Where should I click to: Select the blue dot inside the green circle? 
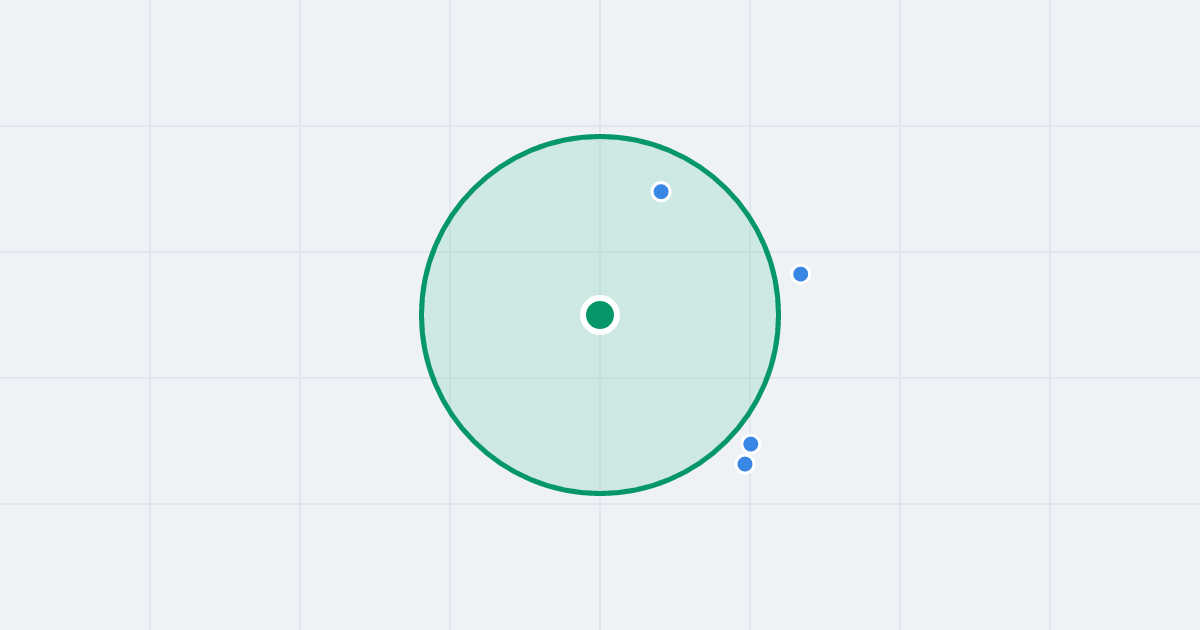click(x=661, y=191)
